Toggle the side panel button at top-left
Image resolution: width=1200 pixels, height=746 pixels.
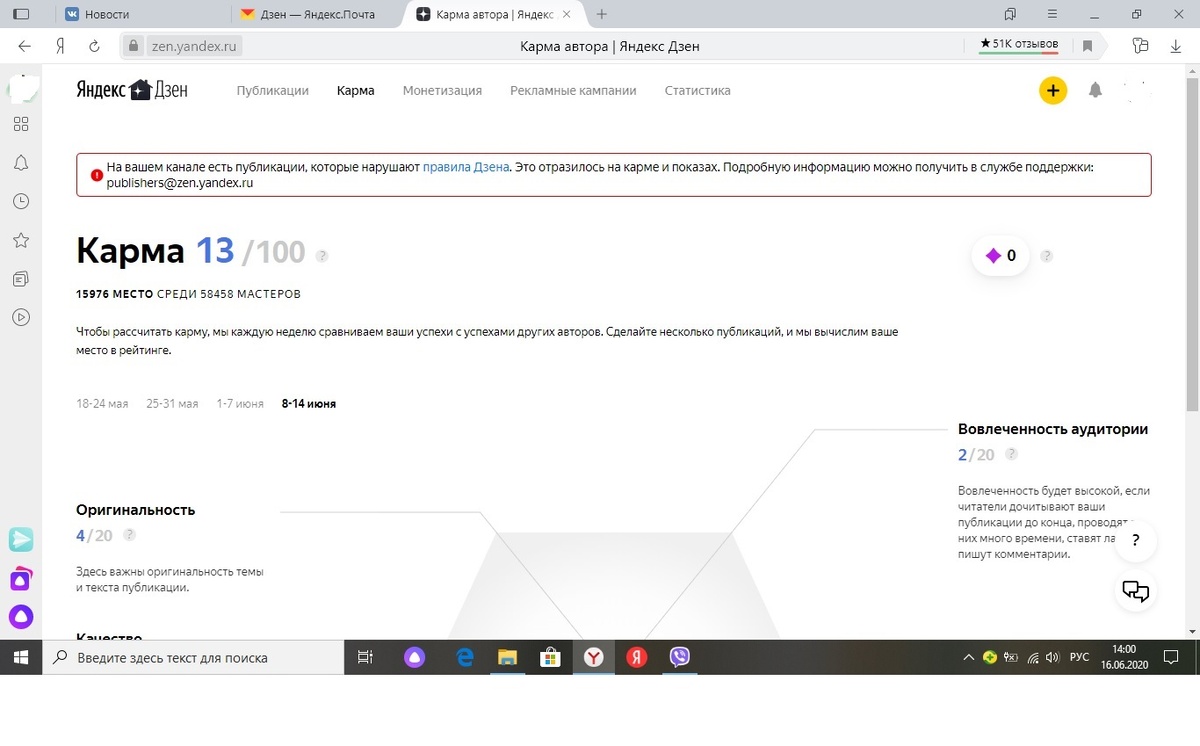click(21, 14)
